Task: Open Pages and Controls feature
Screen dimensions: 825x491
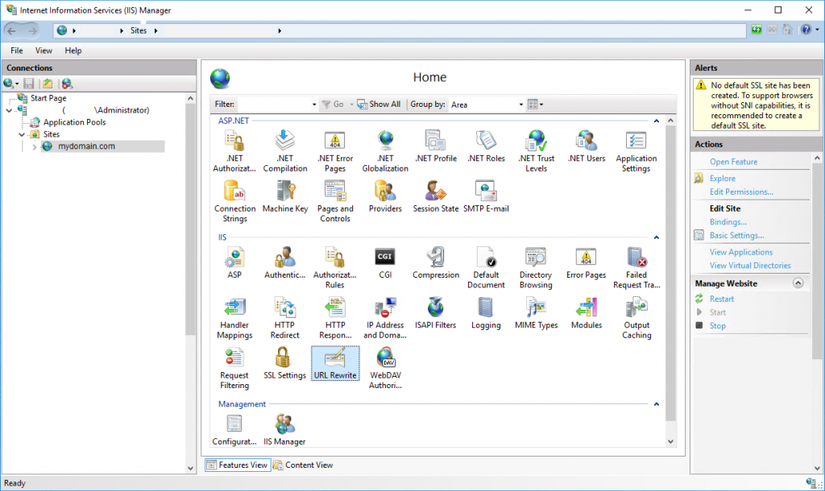Action: 335,202
